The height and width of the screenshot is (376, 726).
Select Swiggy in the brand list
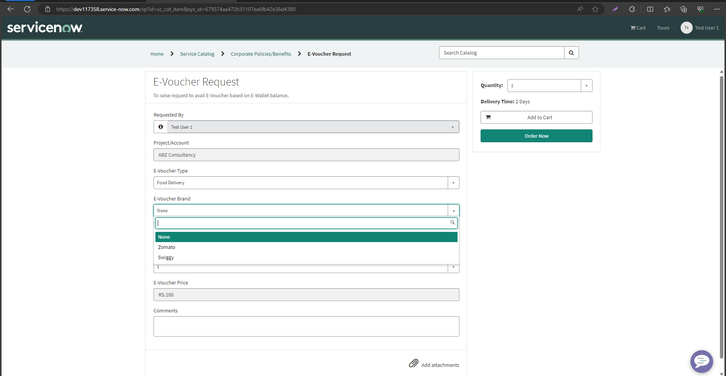(x=306, y=257)
